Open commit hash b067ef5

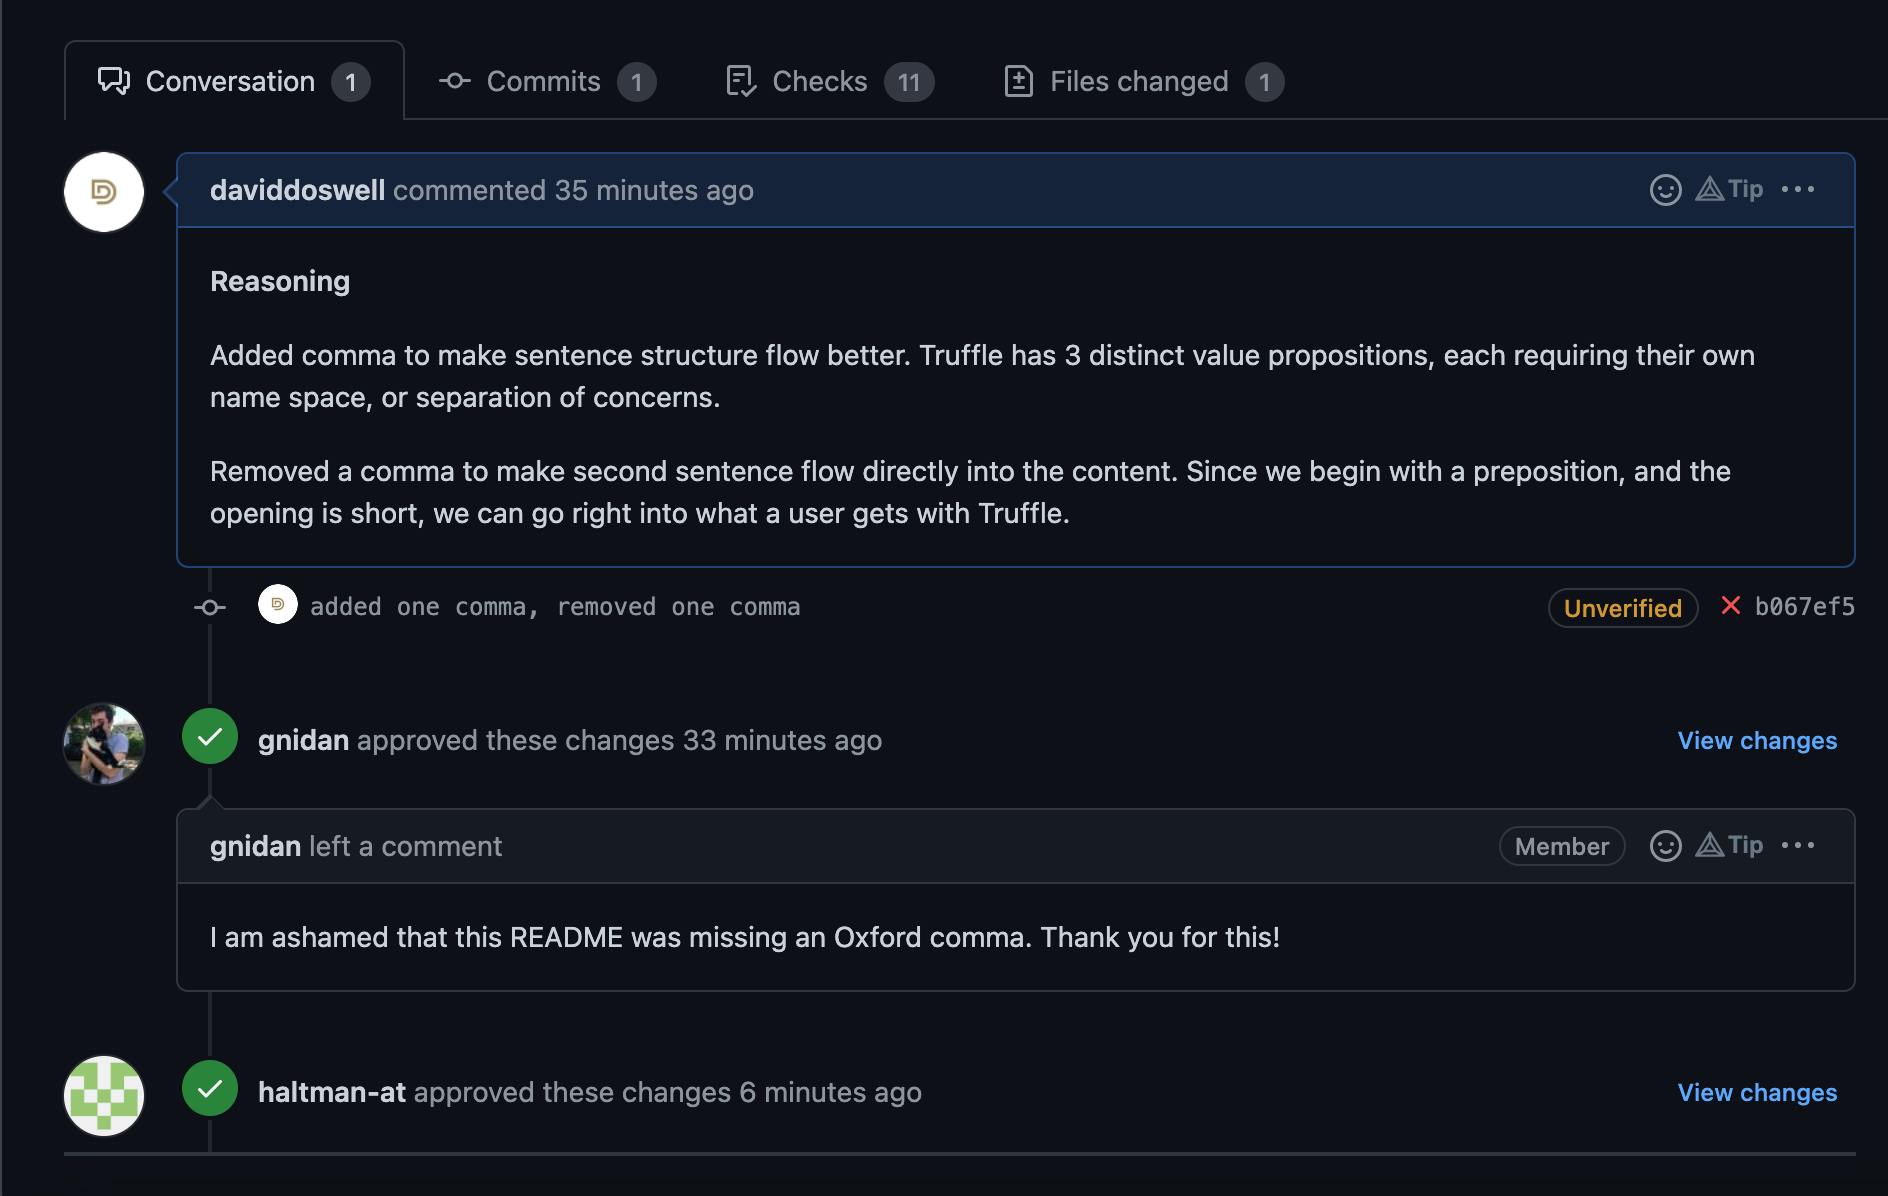[1804, 607]
